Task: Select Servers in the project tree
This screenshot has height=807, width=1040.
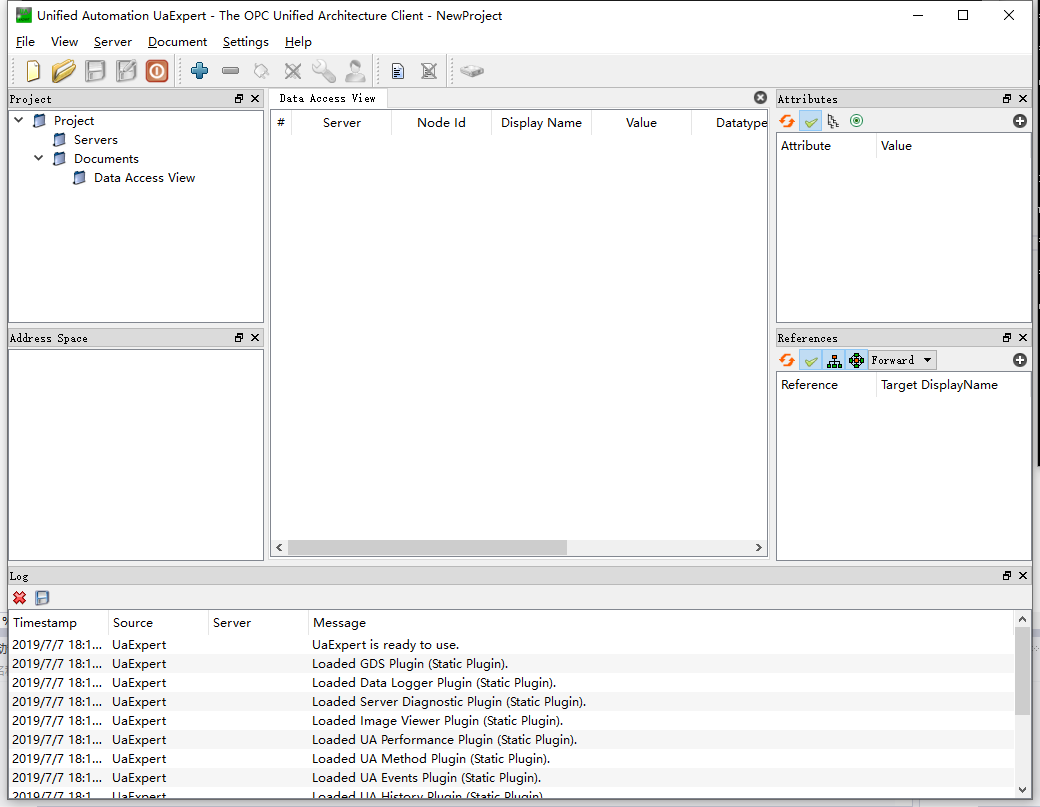Action: 96,139
